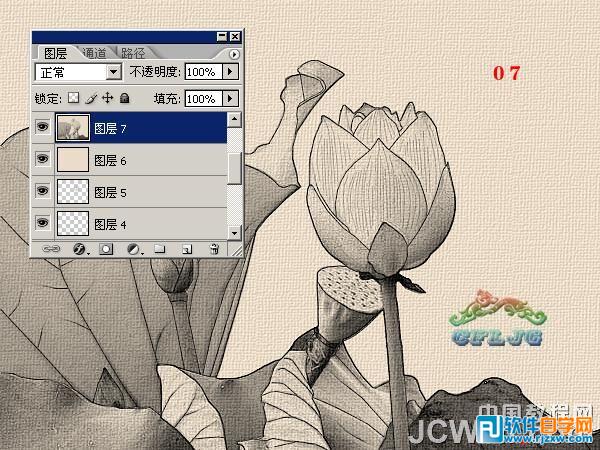The height and width of the screenshot is (450, 600).
Task: Open the 不透明度 slider arrow
Action: pos(230,72)
